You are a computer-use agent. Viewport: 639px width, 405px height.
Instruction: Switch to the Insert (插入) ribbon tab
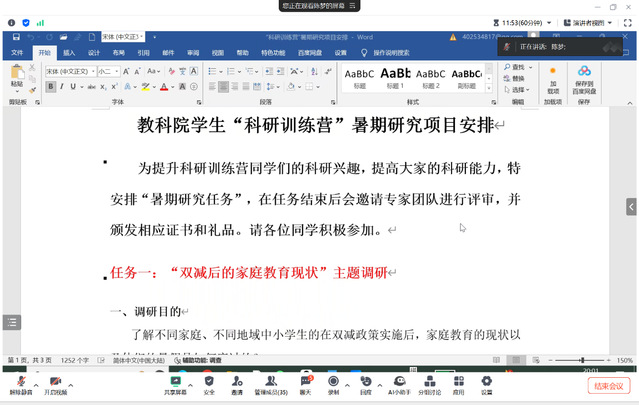tap(69, 52)
